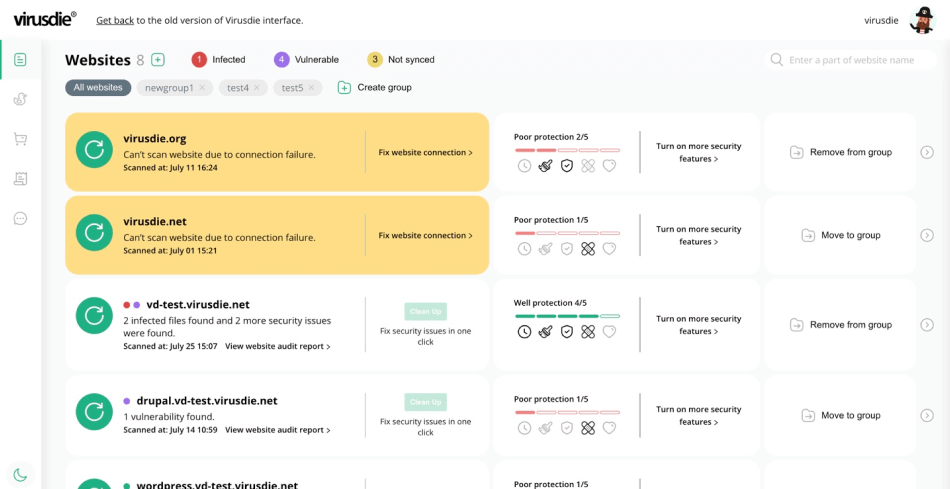Open the receipt sidebar icon

[x=21, y=179]
